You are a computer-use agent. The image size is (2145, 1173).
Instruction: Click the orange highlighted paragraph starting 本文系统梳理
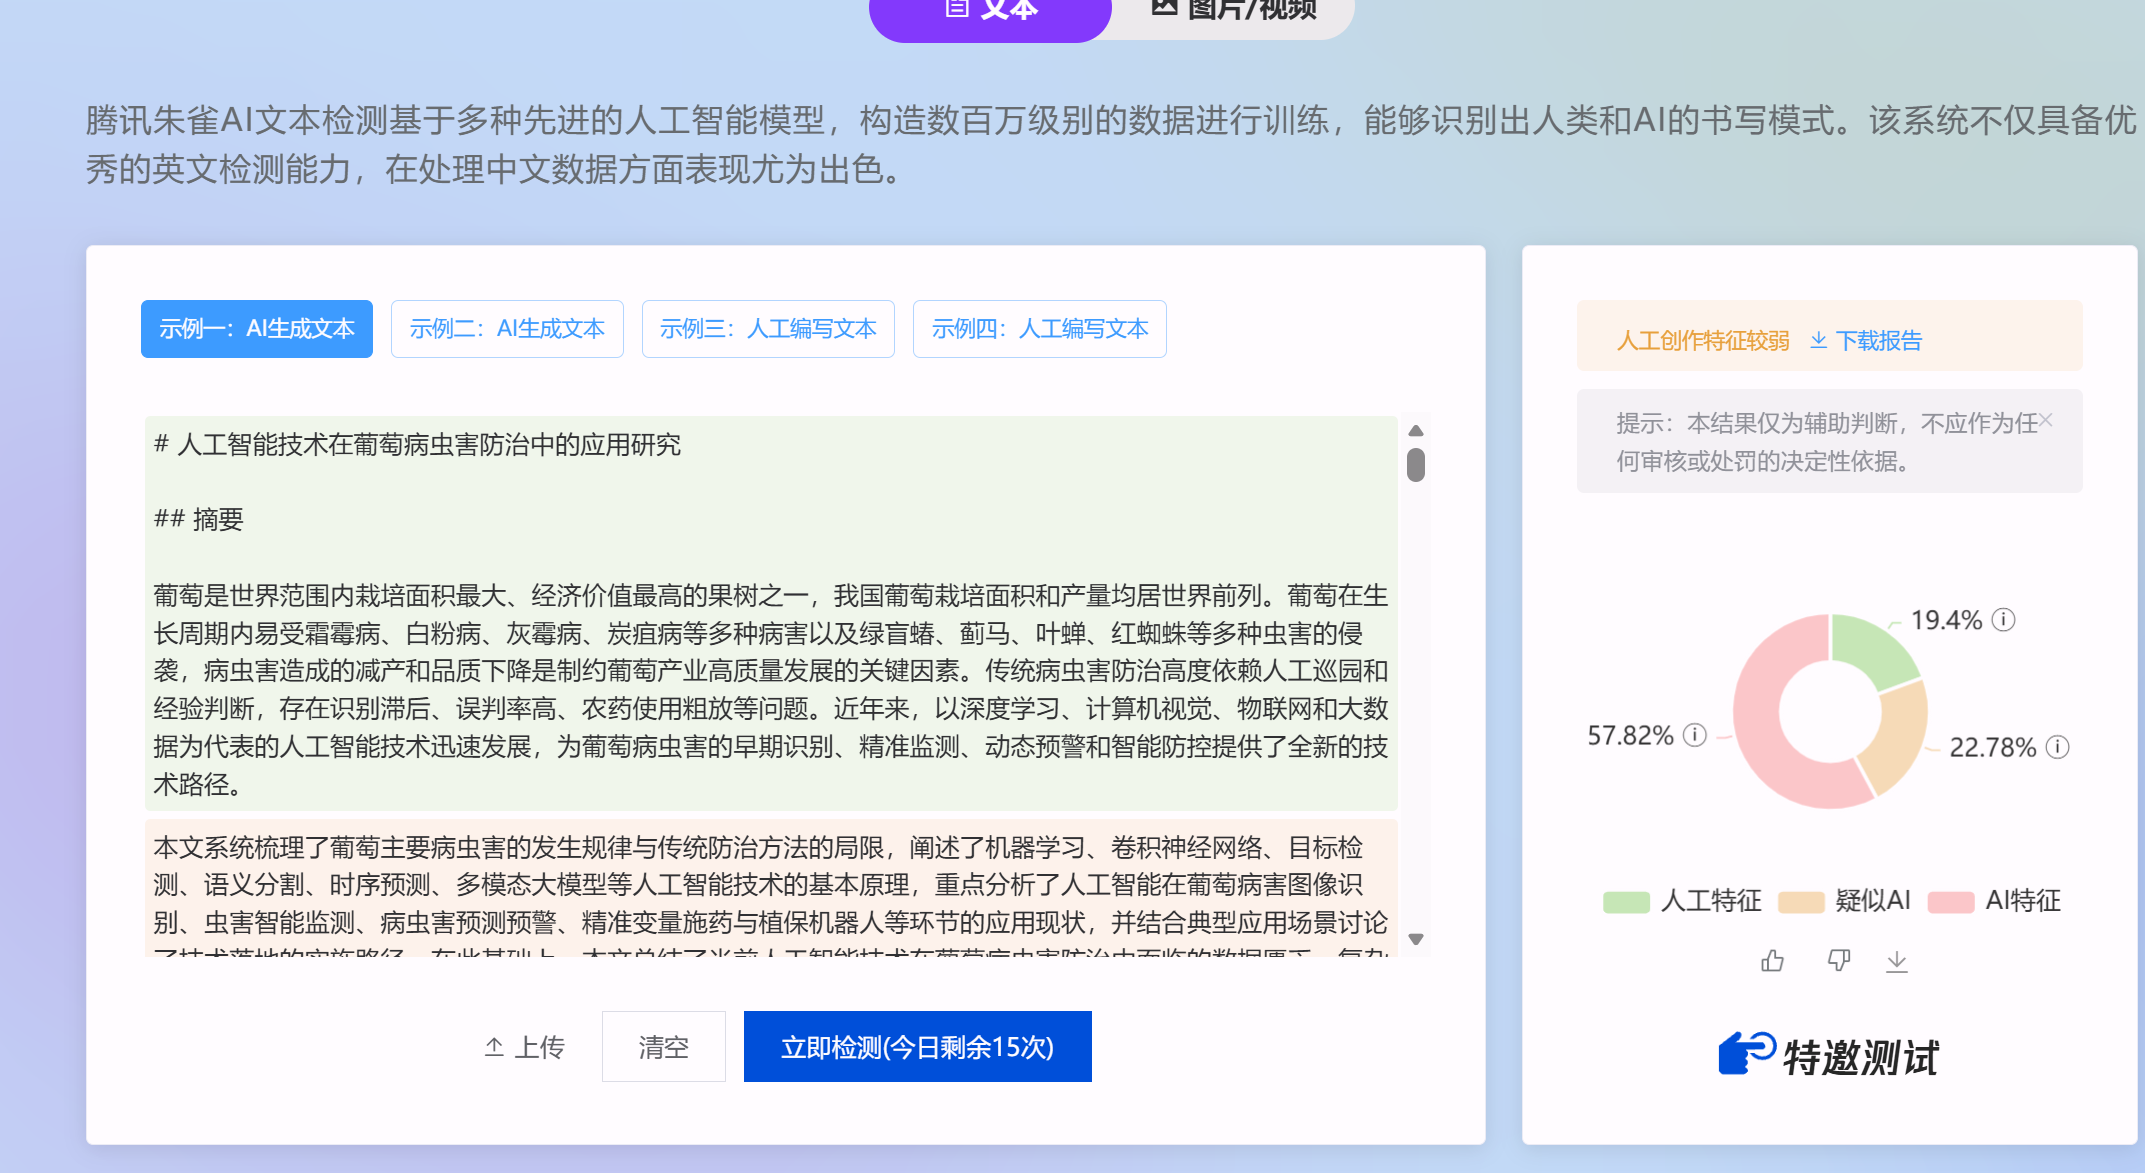771,887
